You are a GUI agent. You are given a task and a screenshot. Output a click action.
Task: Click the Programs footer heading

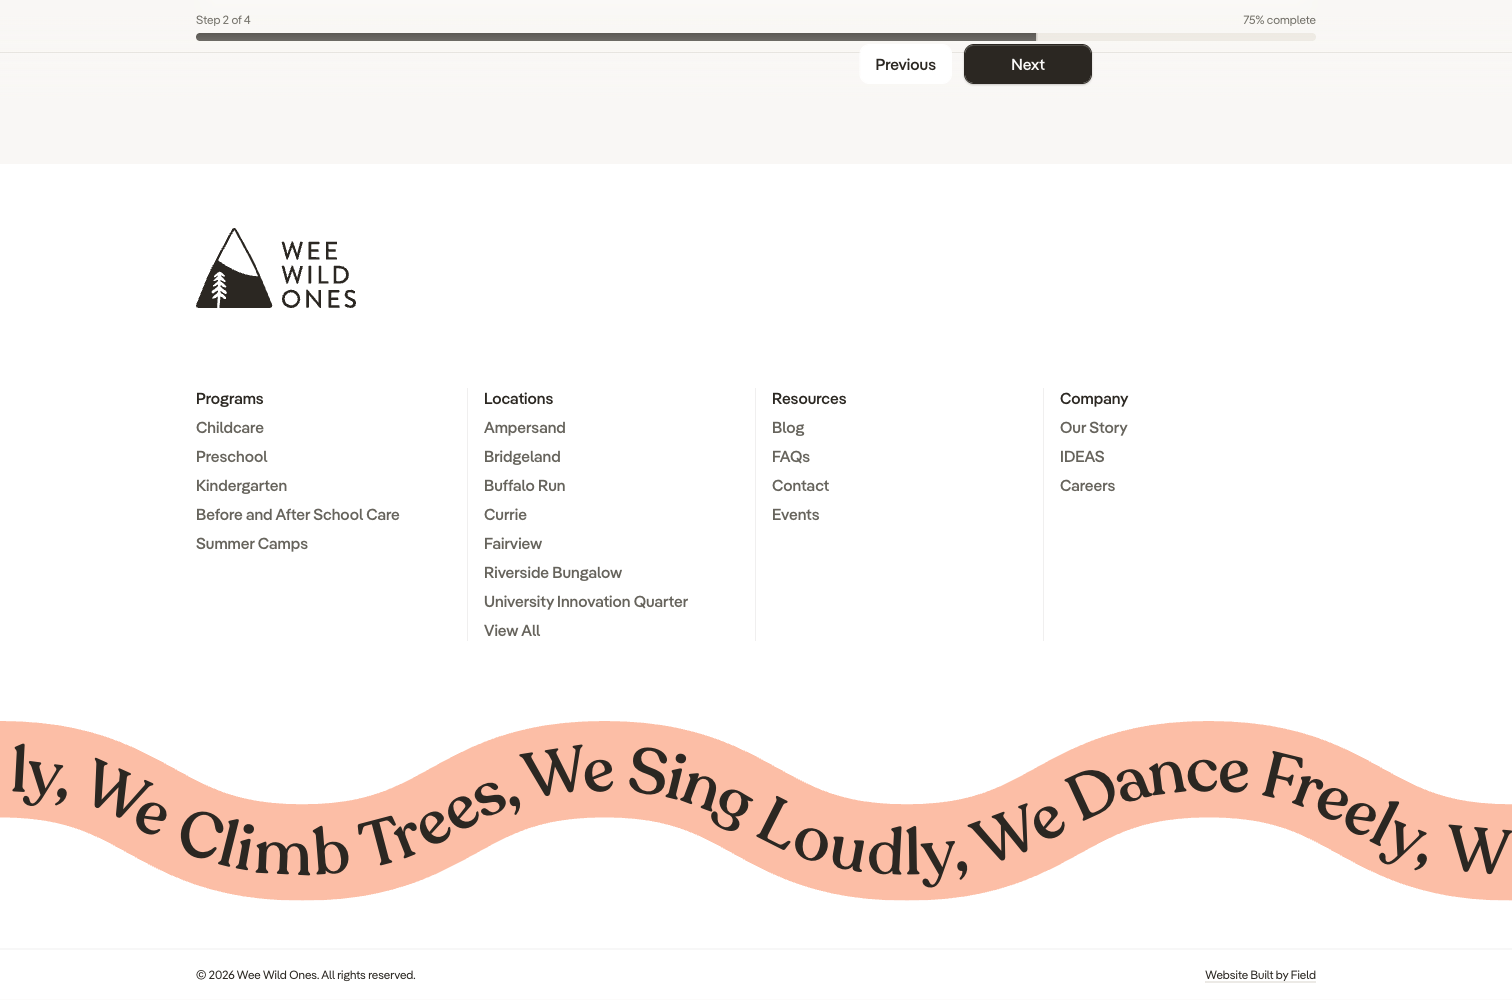230,398
